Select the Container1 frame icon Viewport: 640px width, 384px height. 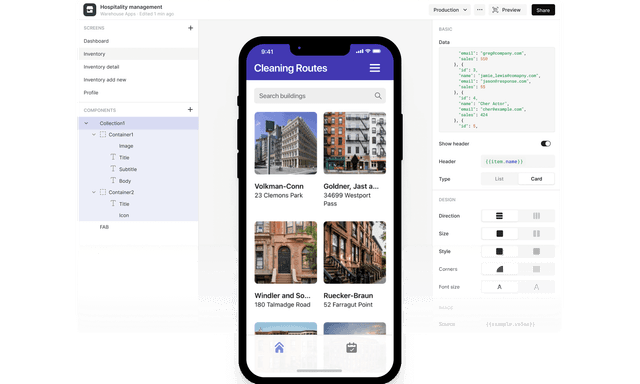pyautogui.click(x=103, y=134)
